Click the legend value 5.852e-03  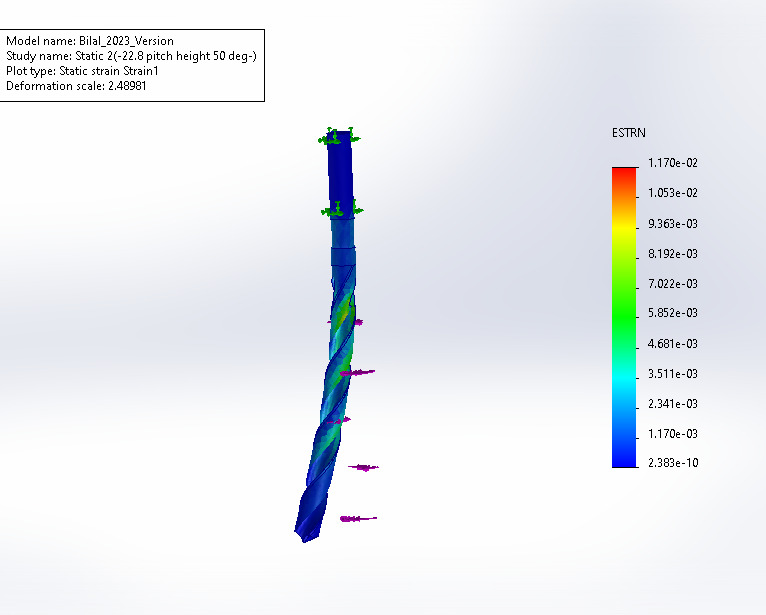click(673, 313)
